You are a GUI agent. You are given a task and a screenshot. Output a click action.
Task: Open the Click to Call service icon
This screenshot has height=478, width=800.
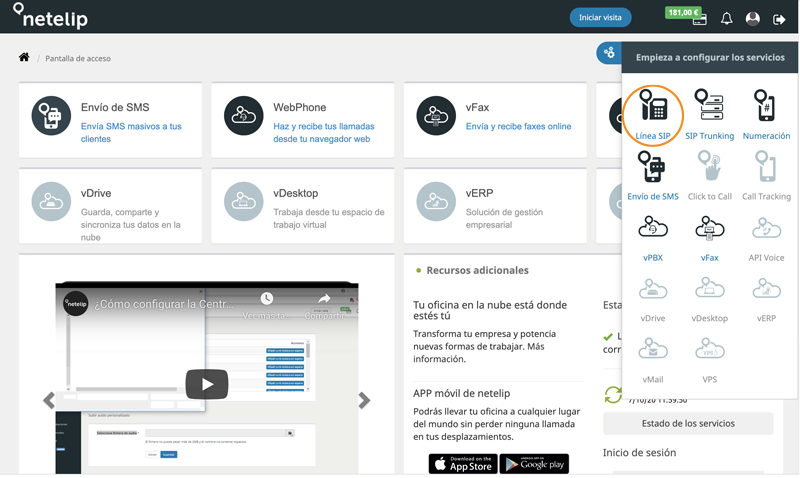point(710,166)
